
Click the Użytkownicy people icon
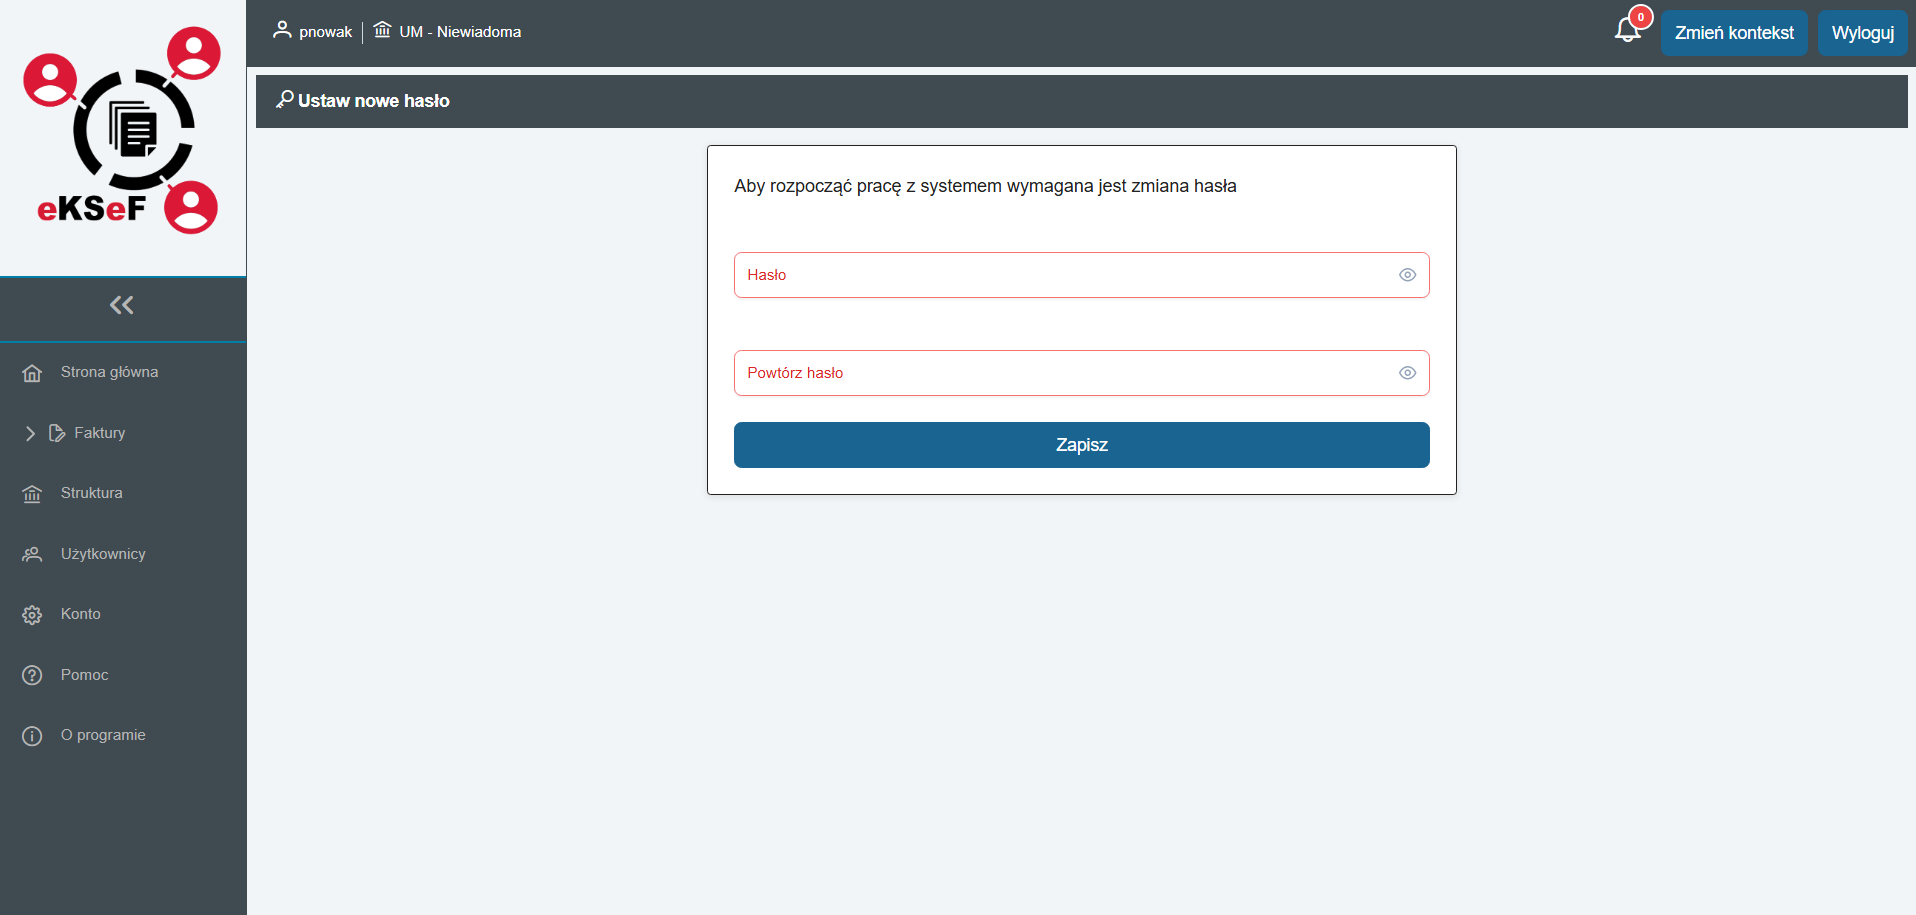pyautogui.click(x=32, y=554)
